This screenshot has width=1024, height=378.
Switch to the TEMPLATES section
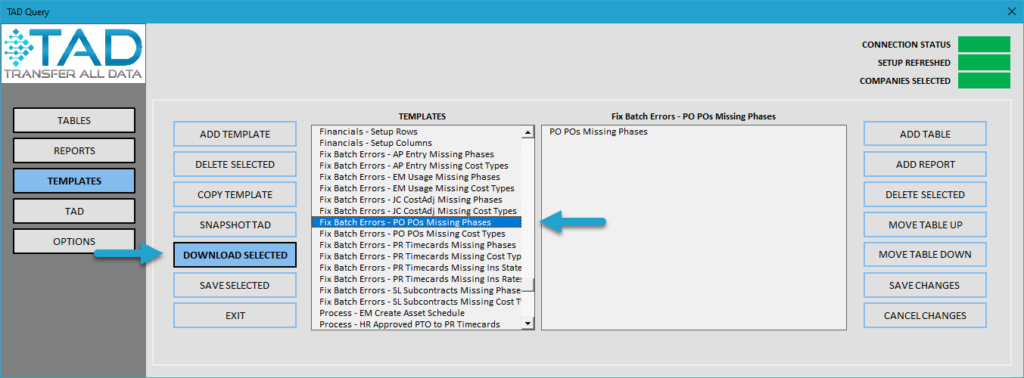pos(74,181)
